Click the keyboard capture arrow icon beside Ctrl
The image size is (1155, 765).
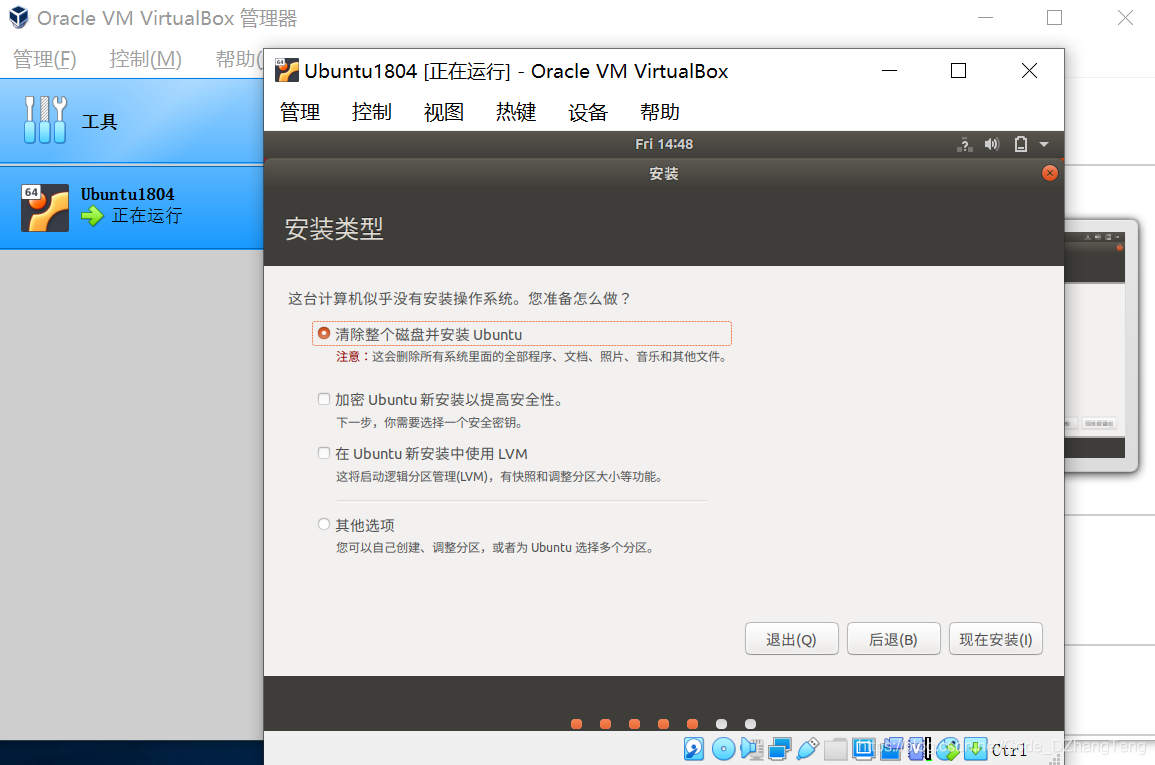coord(975,749)
